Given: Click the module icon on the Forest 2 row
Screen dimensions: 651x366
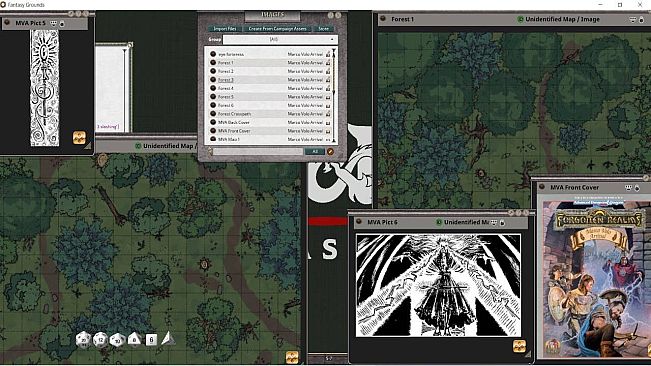Looking at the screenshot, I should tap(328, 71).
